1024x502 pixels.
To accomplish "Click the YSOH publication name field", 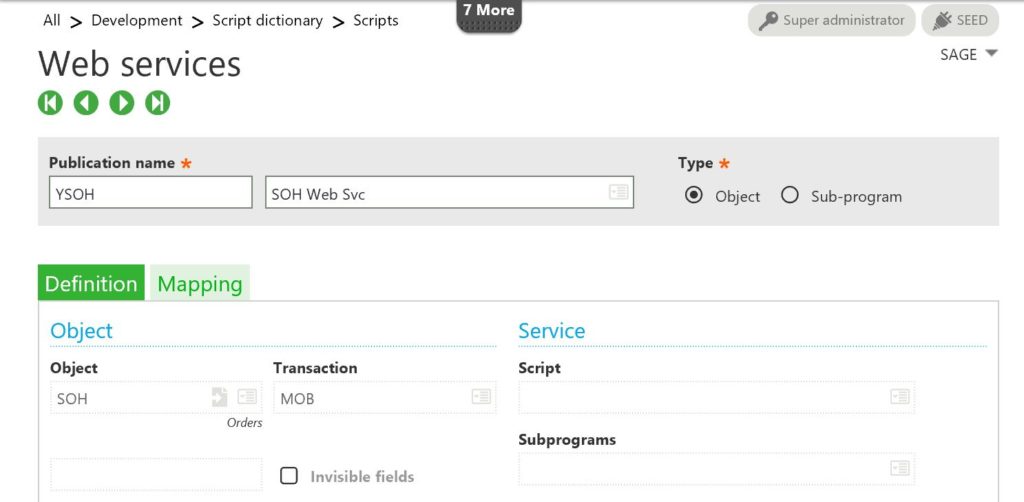I will click(150, 193).
